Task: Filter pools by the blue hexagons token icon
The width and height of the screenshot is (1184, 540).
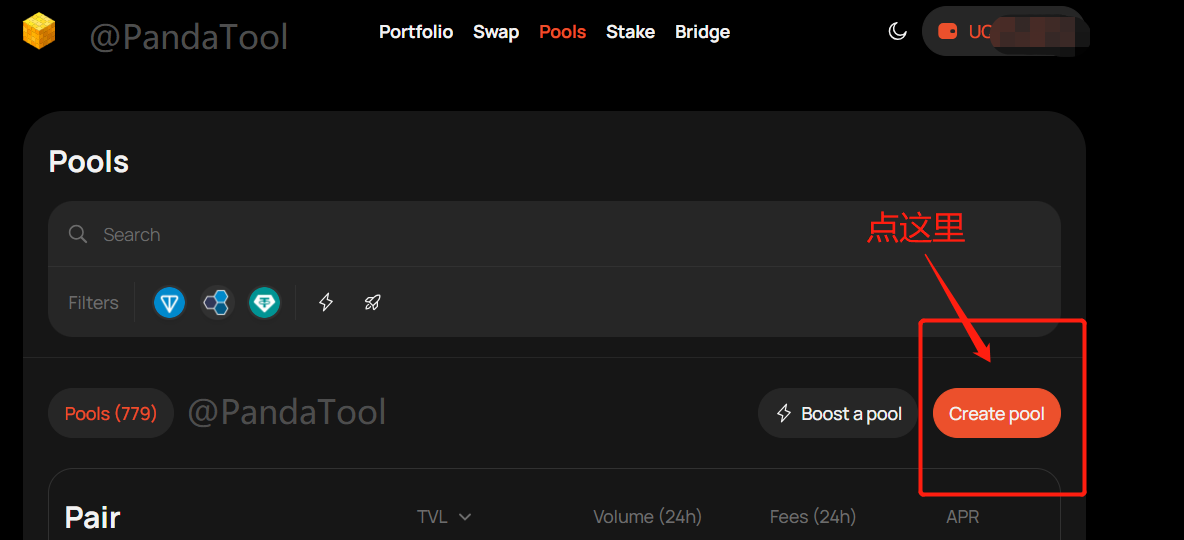Action: click(x=217, y=302)
